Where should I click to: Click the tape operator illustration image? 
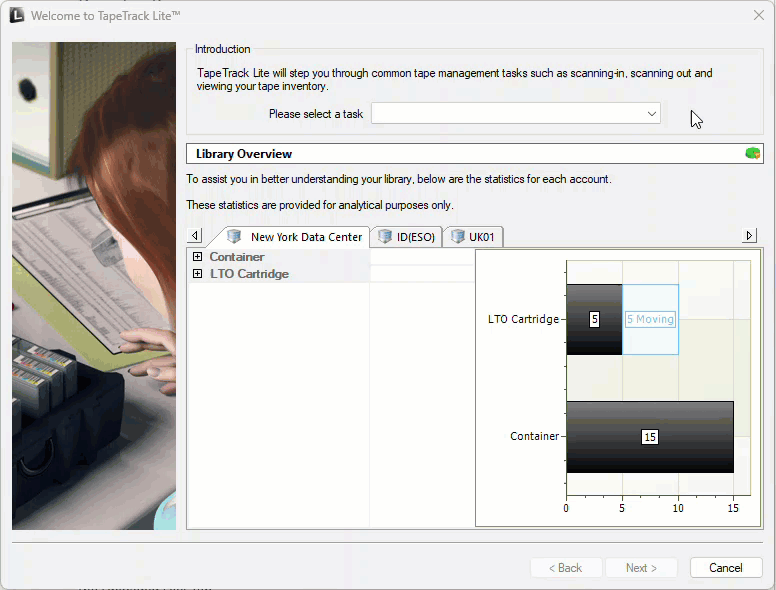click(x=94, y=286)
